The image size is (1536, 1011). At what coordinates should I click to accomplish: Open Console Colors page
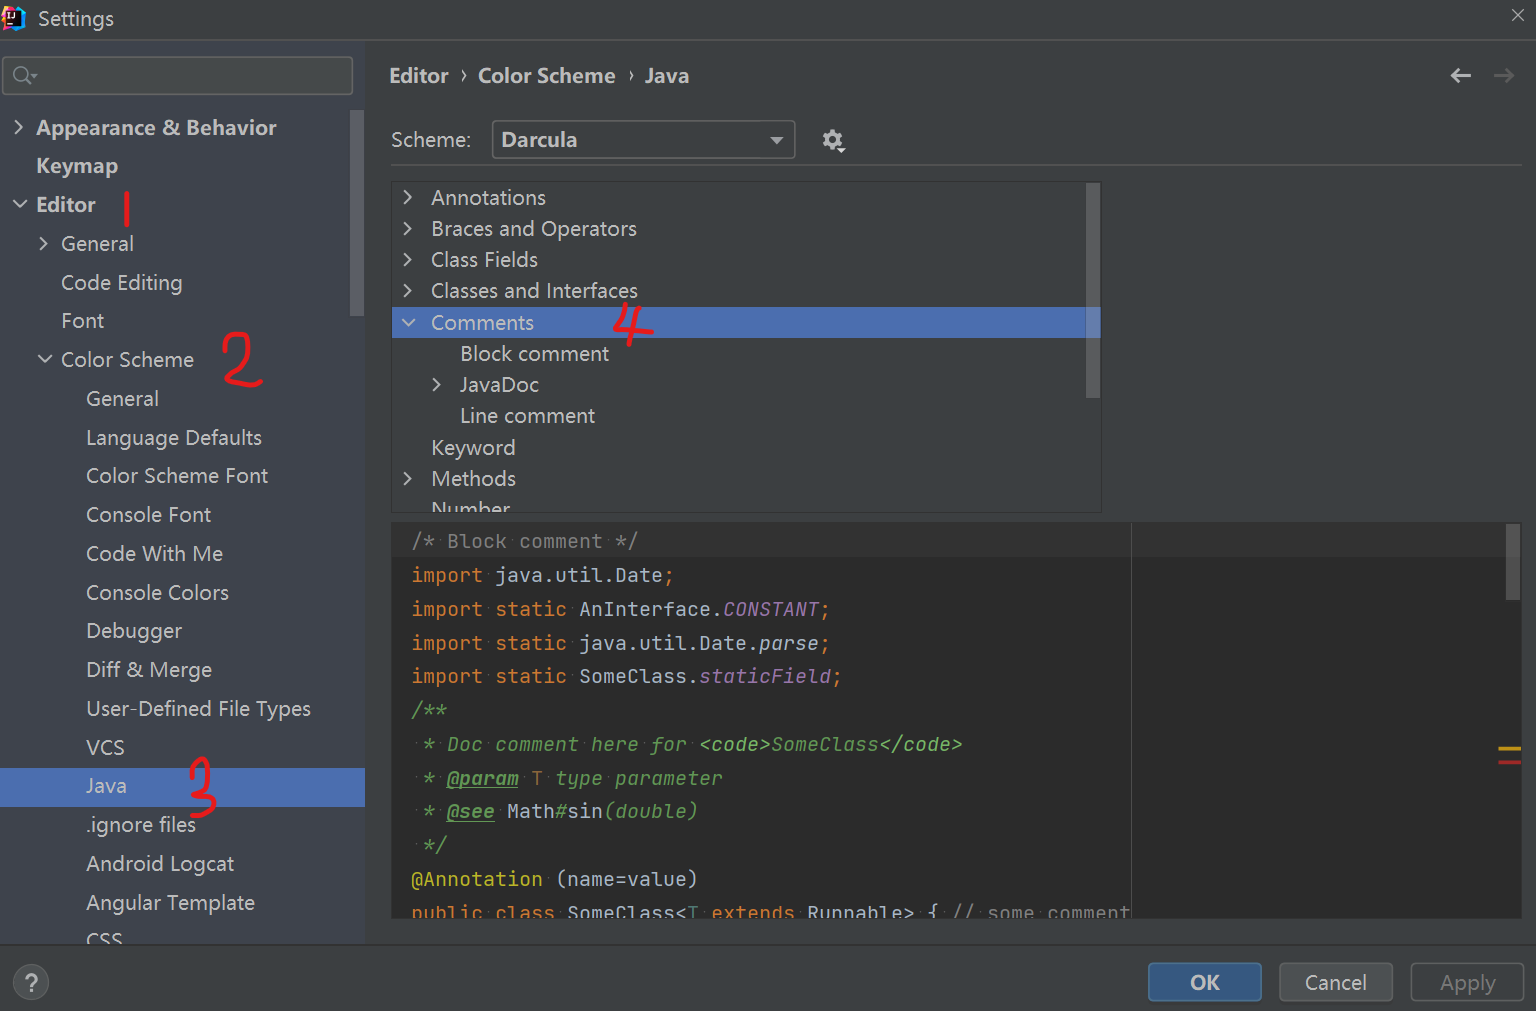(x=157, y=593)
